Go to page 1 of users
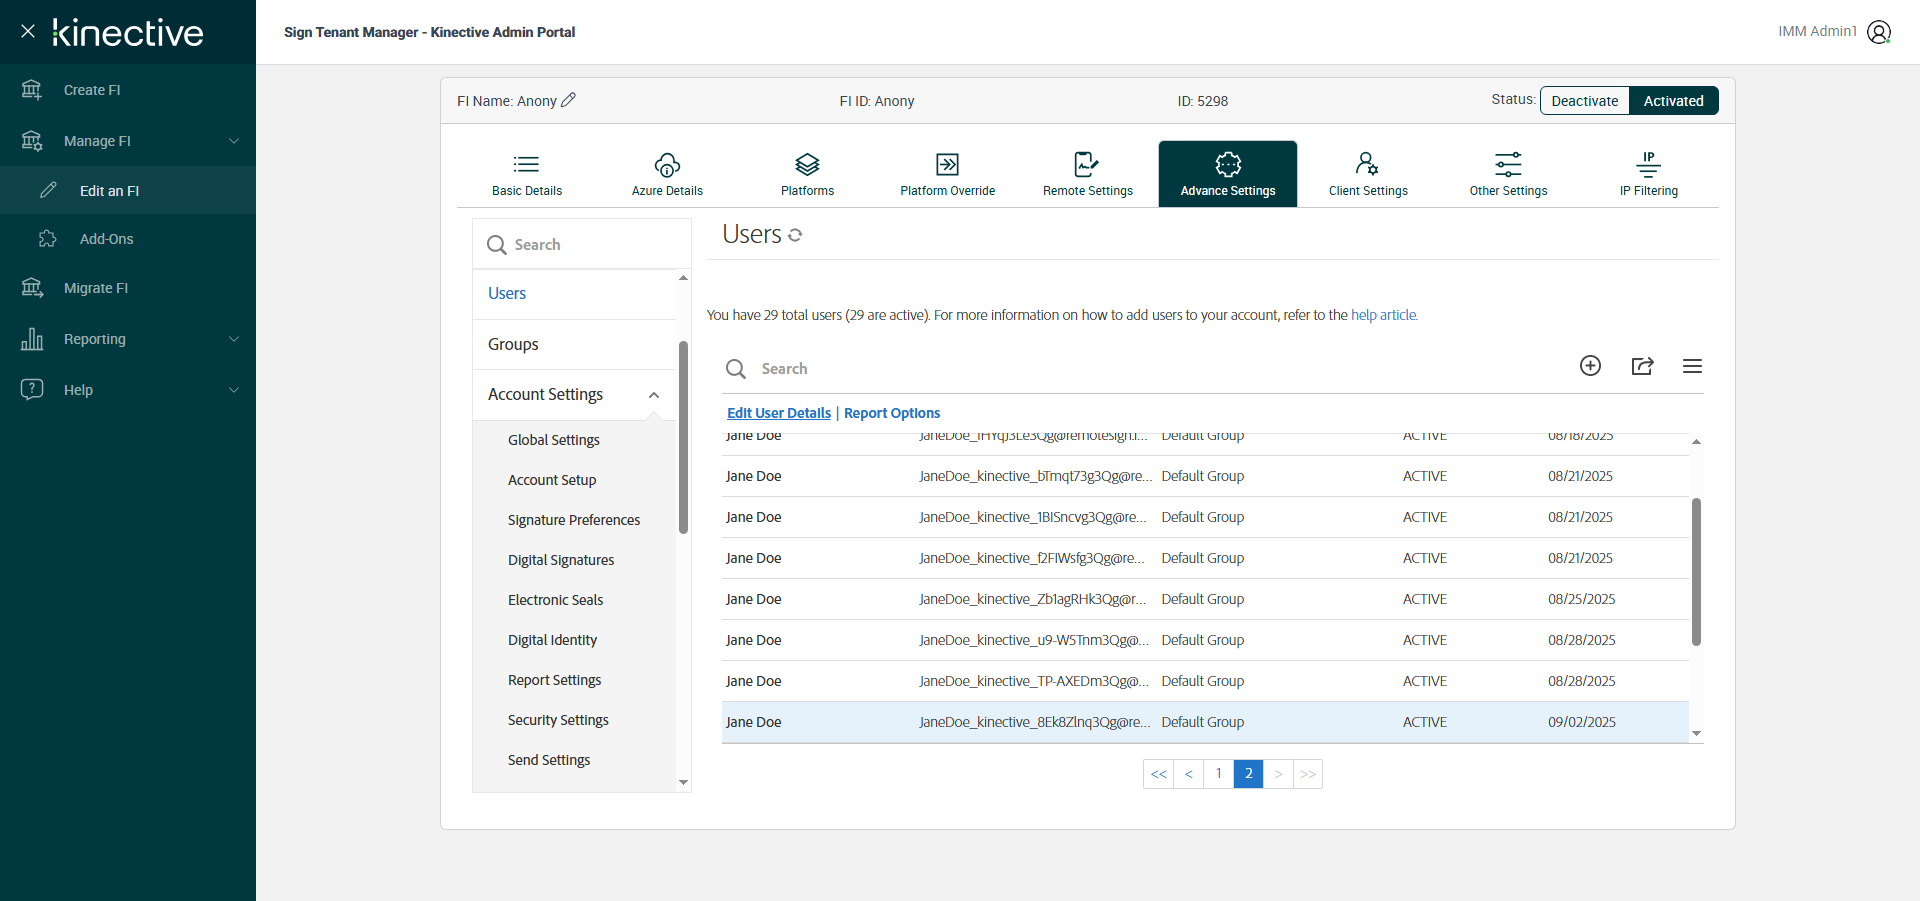This screenshot has height=901, width=1920. [x=1218, y=774]
